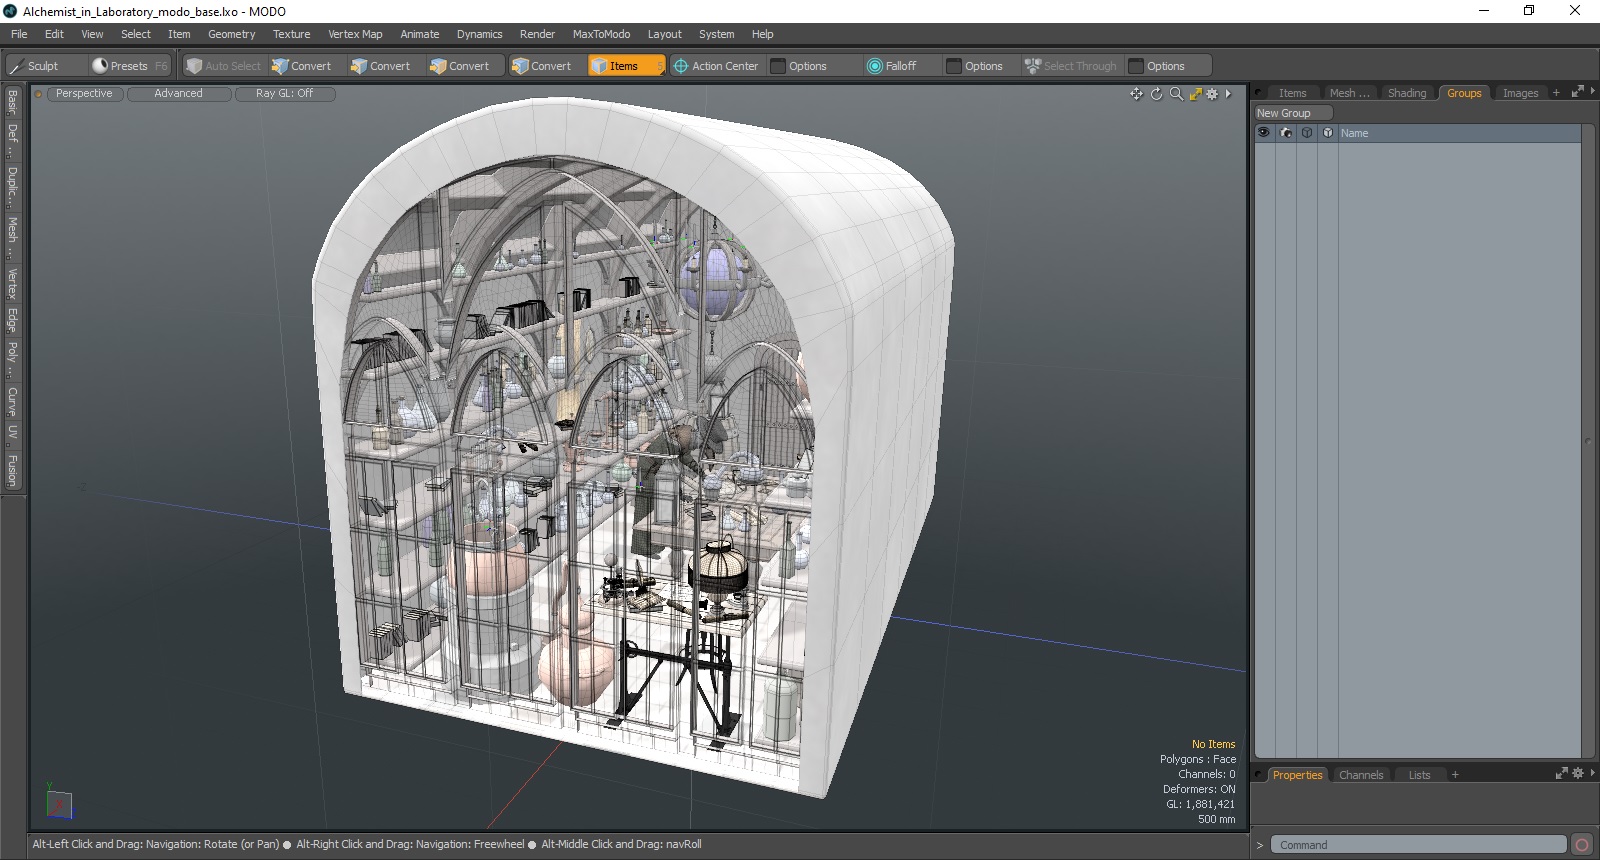This screenshot has width=1600, height=860.
Task: Switch to the Shading tab
Action: [x=1406, y=93]
